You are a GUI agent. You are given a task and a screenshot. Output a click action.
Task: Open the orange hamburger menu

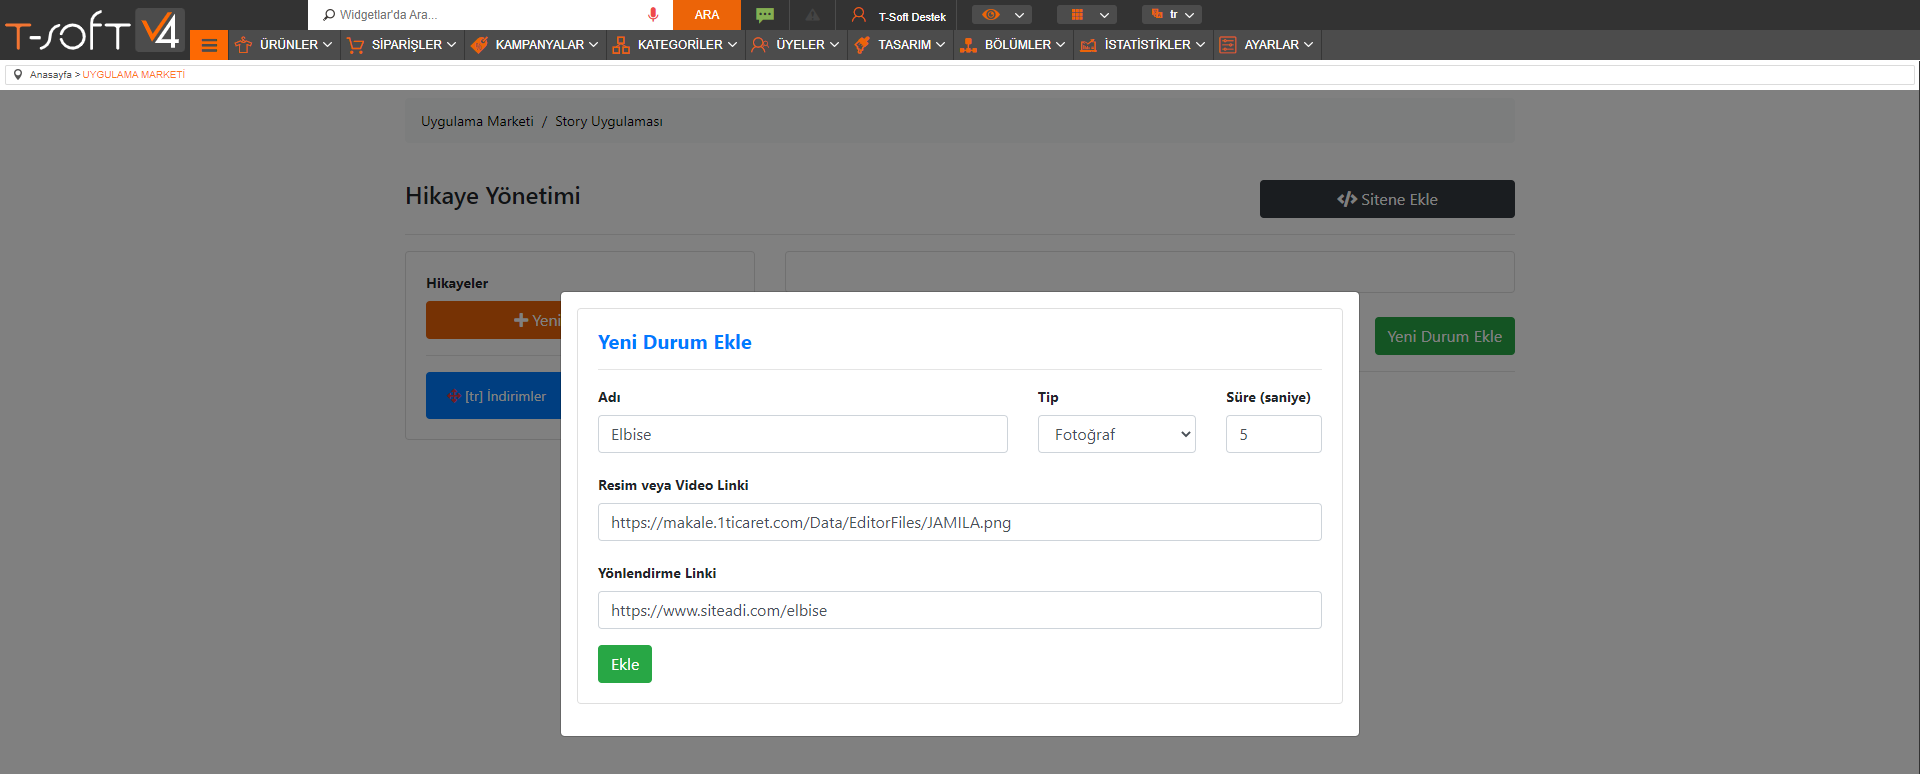209,45
